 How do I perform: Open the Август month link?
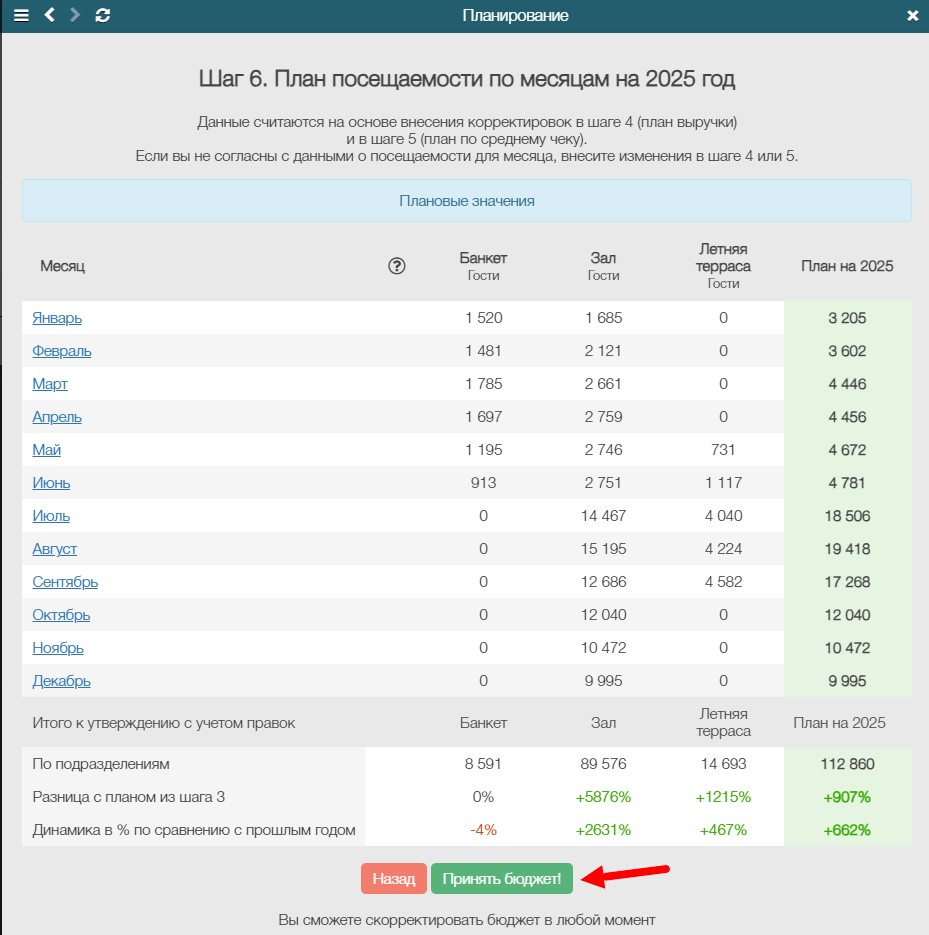(x=55, y=549)
